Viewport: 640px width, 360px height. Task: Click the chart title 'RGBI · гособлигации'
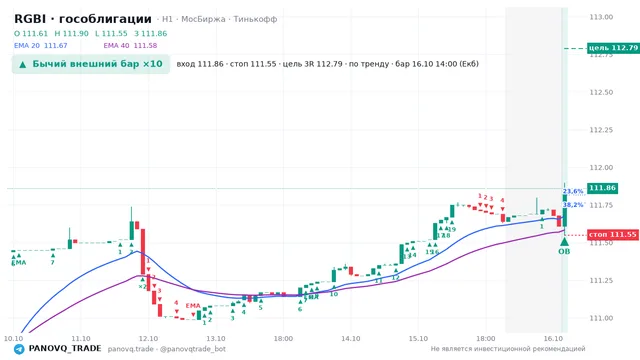click(x=83, y=19)
